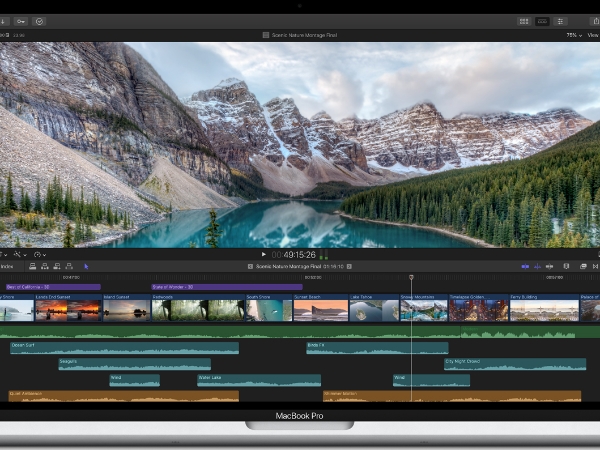Open the transitions browser icon
Viewport: 600px width, 450px height.
click(x=595, y=266)
